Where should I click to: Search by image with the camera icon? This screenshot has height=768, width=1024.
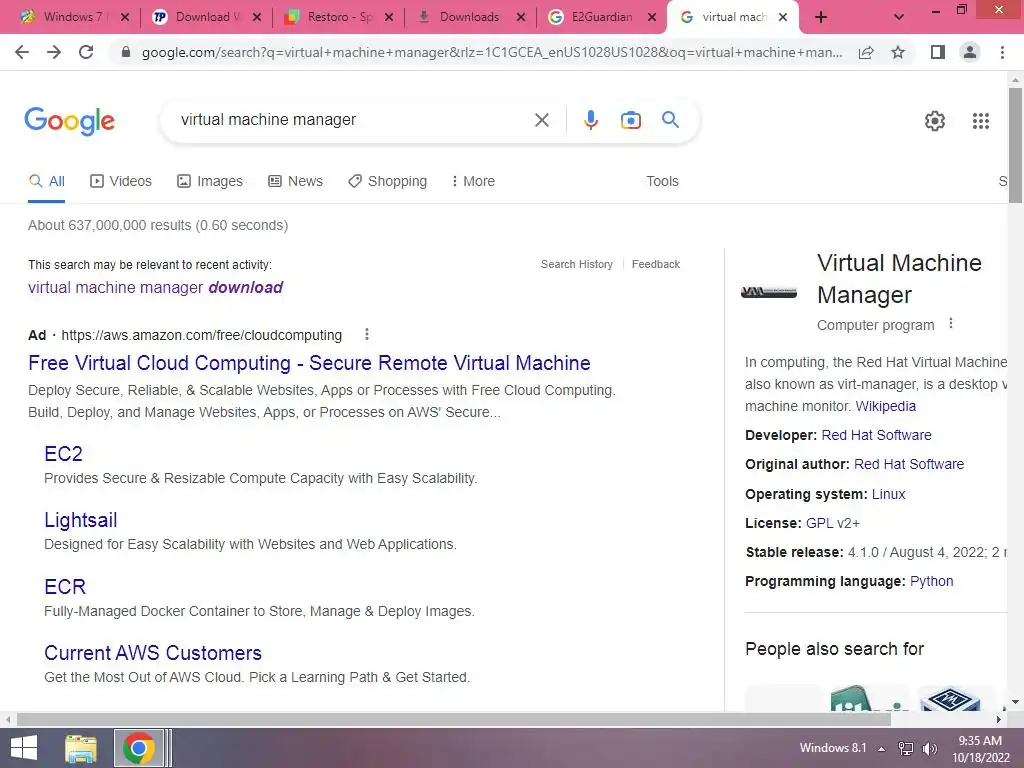point(630,120)
